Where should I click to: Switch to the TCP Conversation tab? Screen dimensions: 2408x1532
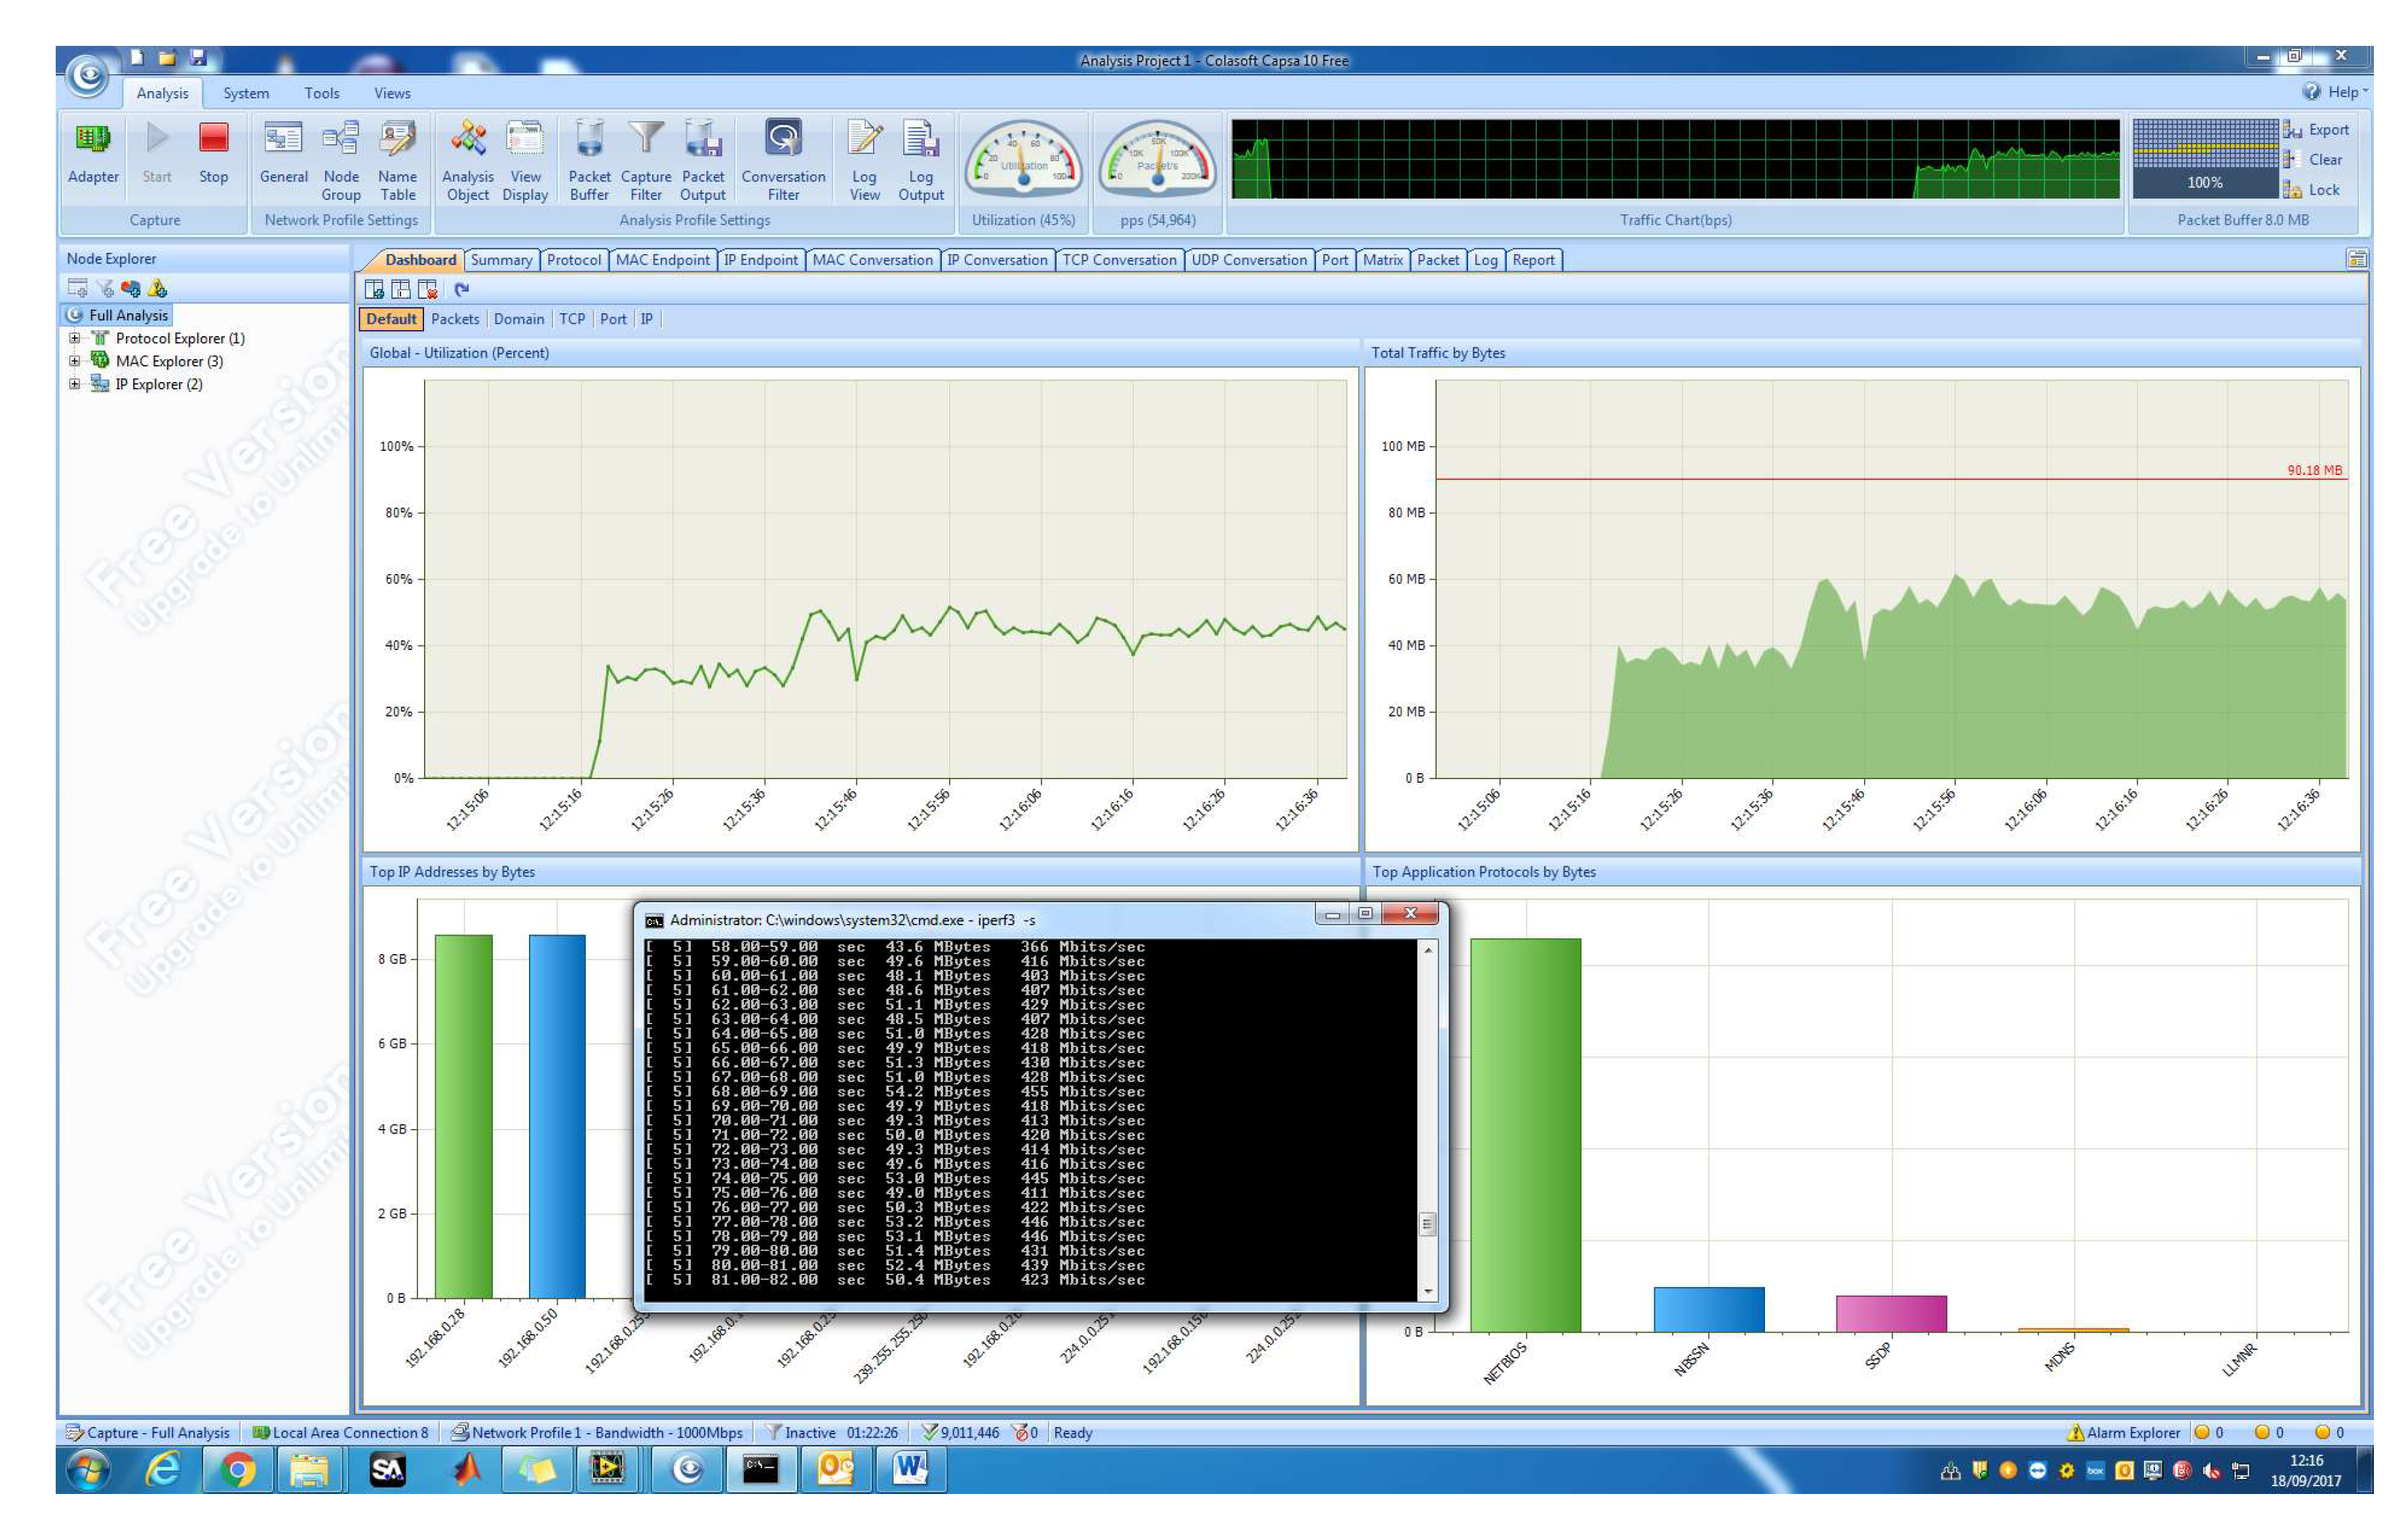[x=1119, y=260]
